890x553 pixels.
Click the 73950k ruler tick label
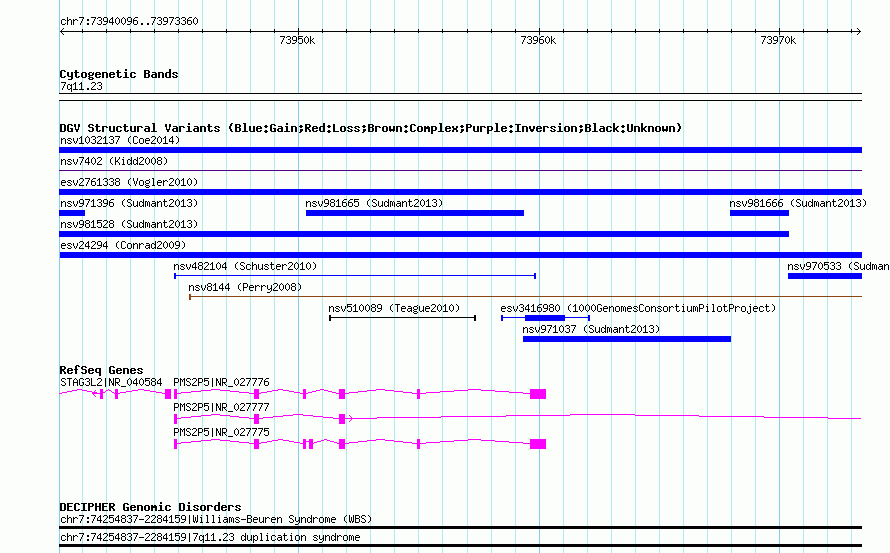click(x=297, y=40)
